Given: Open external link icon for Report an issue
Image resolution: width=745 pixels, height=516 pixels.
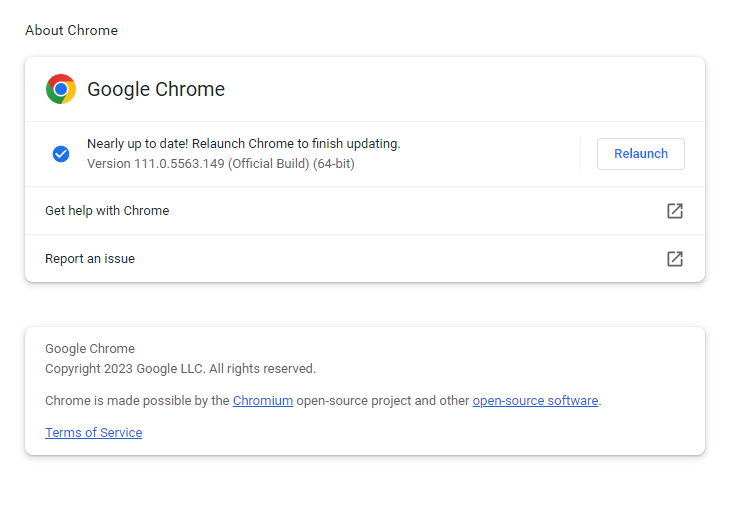Looking at the screenshot, I should (x=675, y=259).
